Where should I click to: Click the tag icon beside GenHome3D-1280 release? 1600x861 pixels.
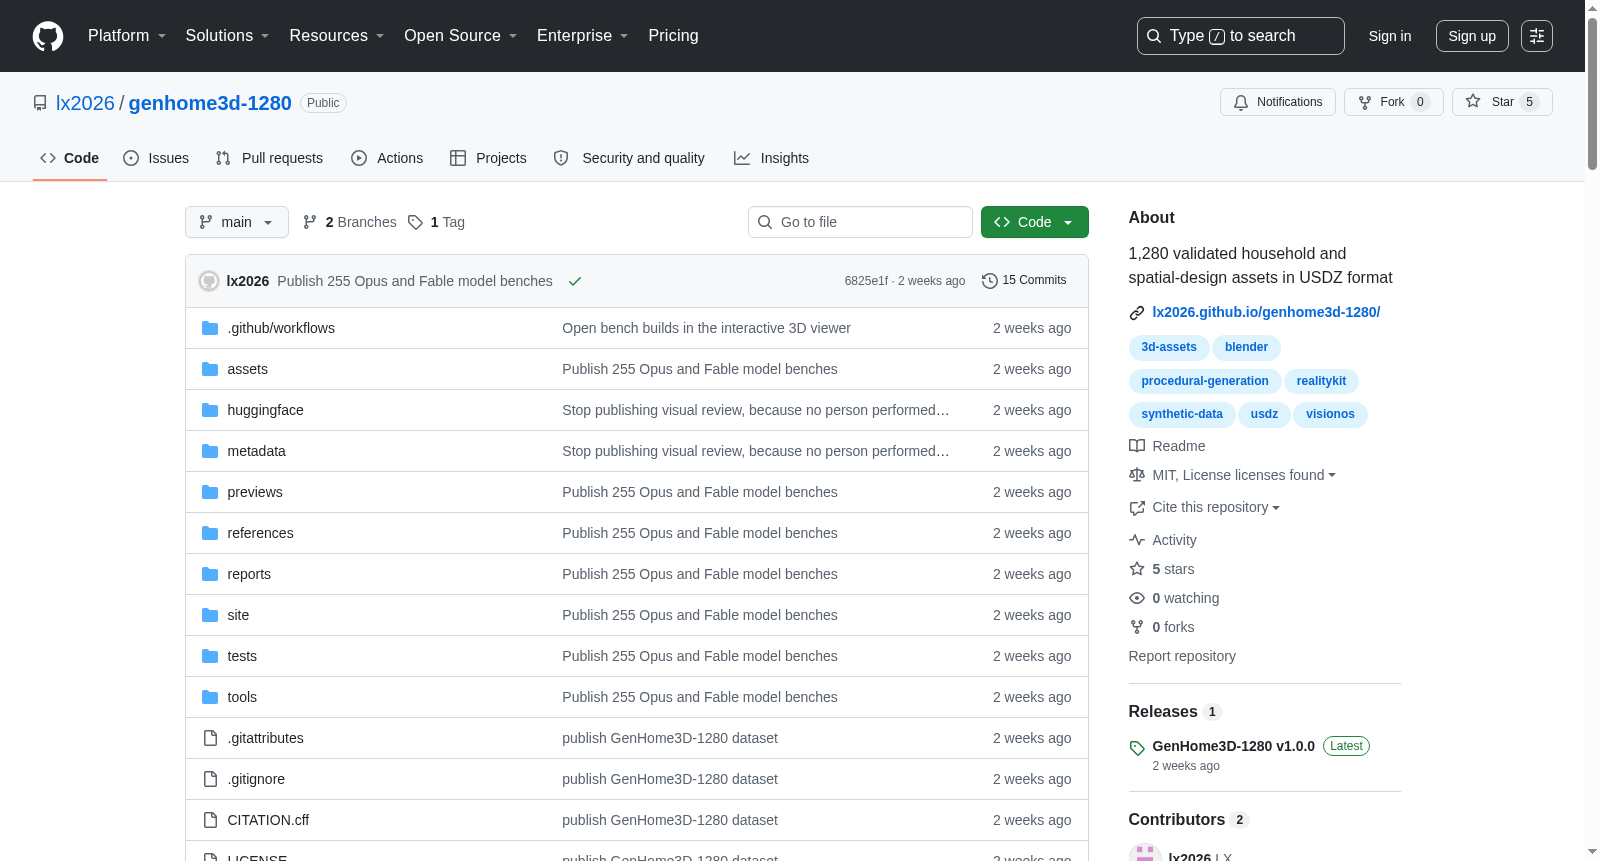1137,748
